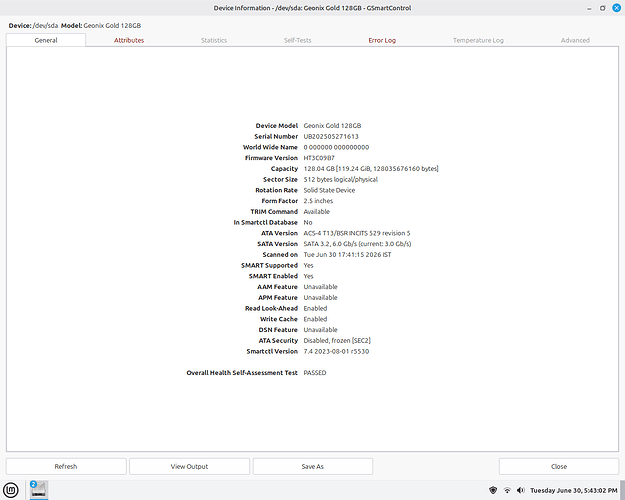Click ATA Security value Disabled, frozen [SEC2]
Viewport: 625px width, 500px height.
tap(337, 341)
